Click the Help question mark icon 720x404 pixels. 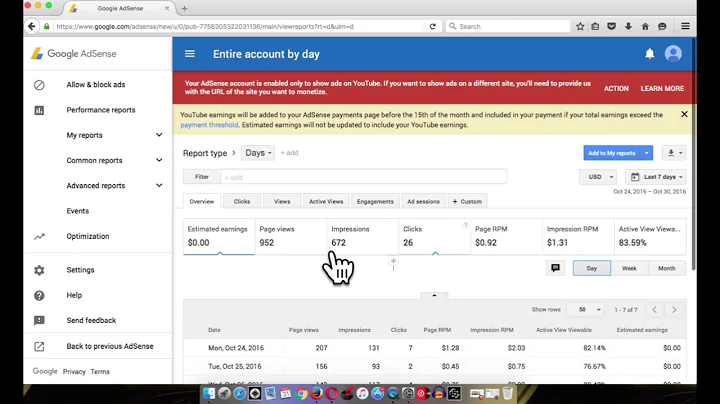pyautogui.click(x=39, y=295)
